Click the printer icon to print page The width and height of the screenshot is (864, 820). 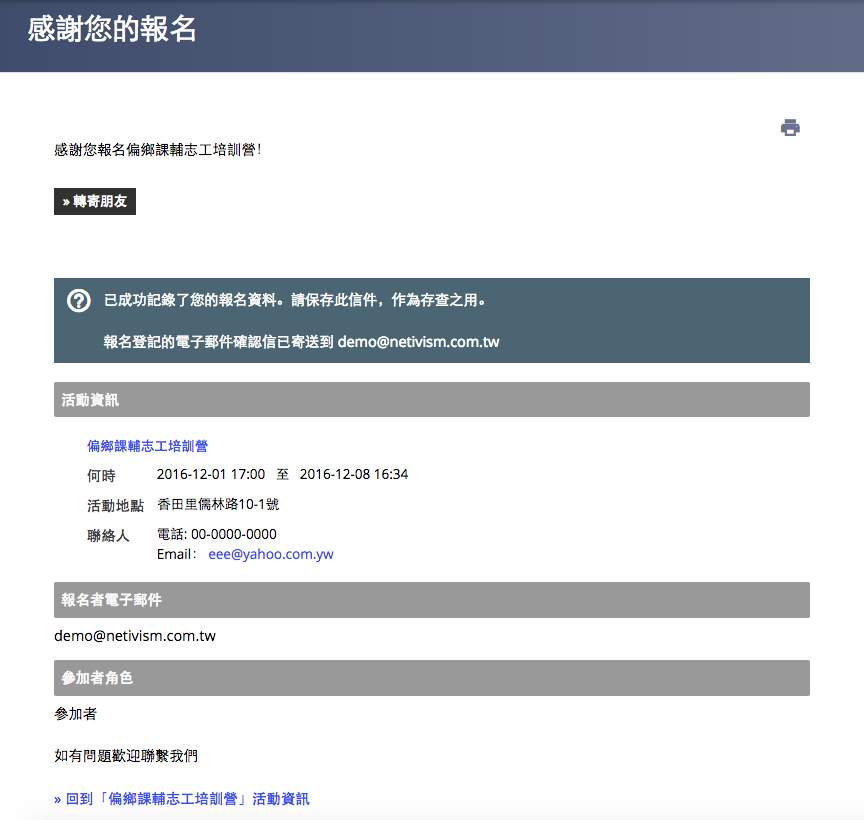tap(790, 128)
